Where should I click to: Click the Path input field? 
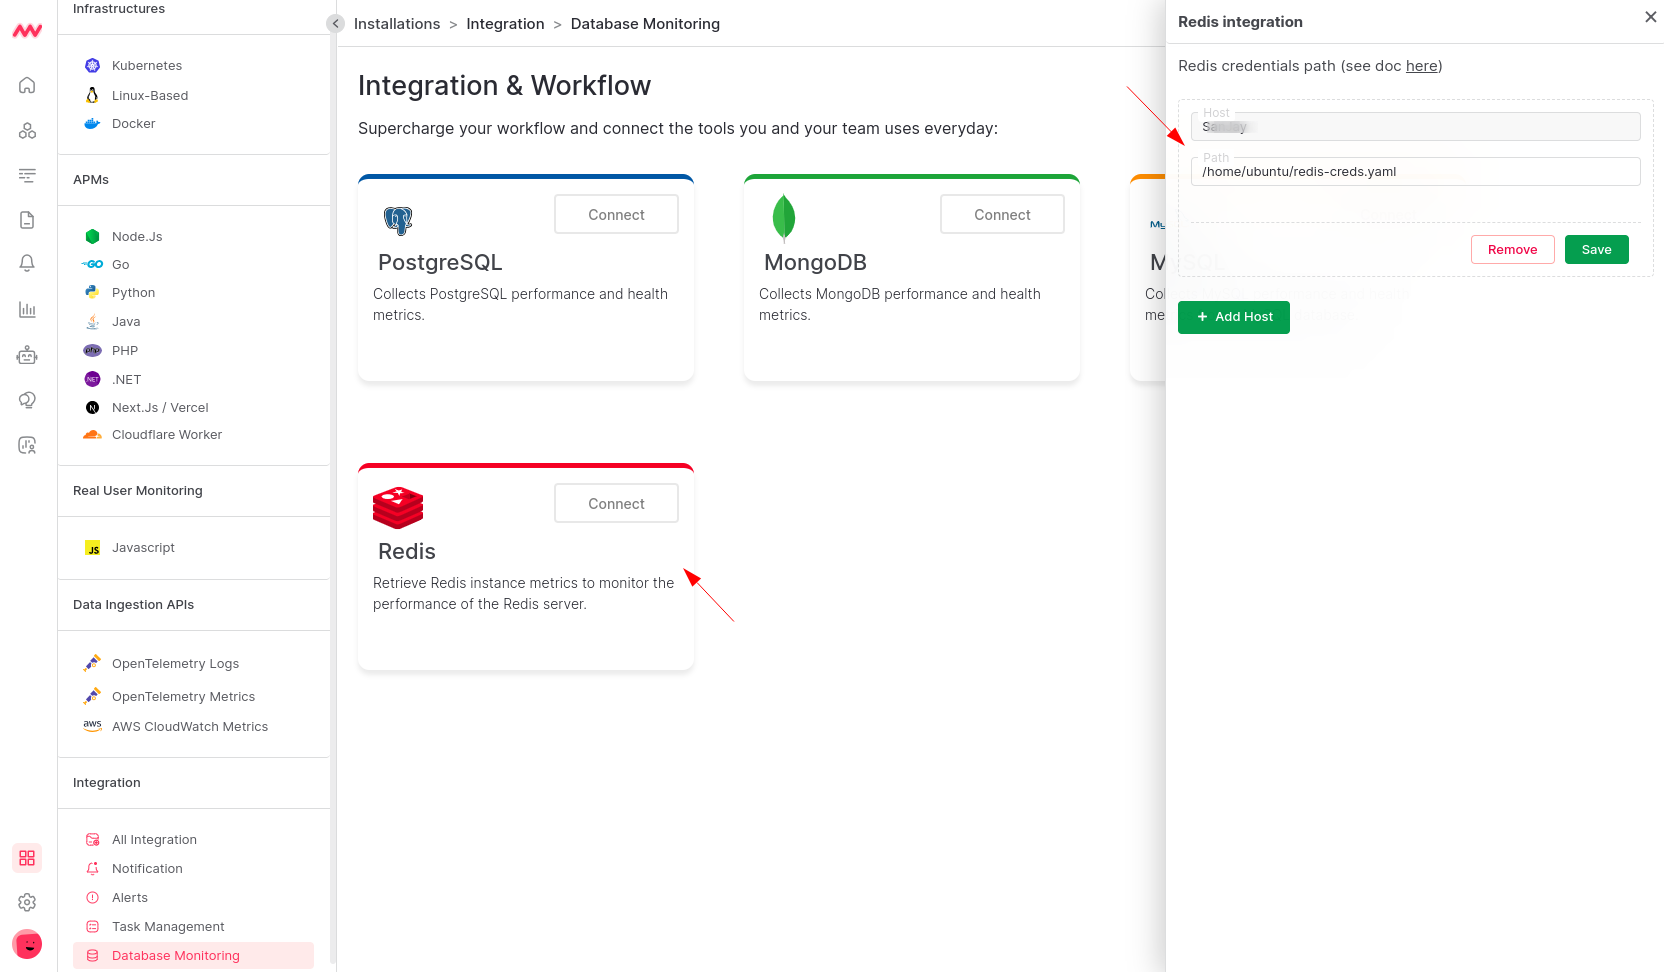coord(1415,172)
